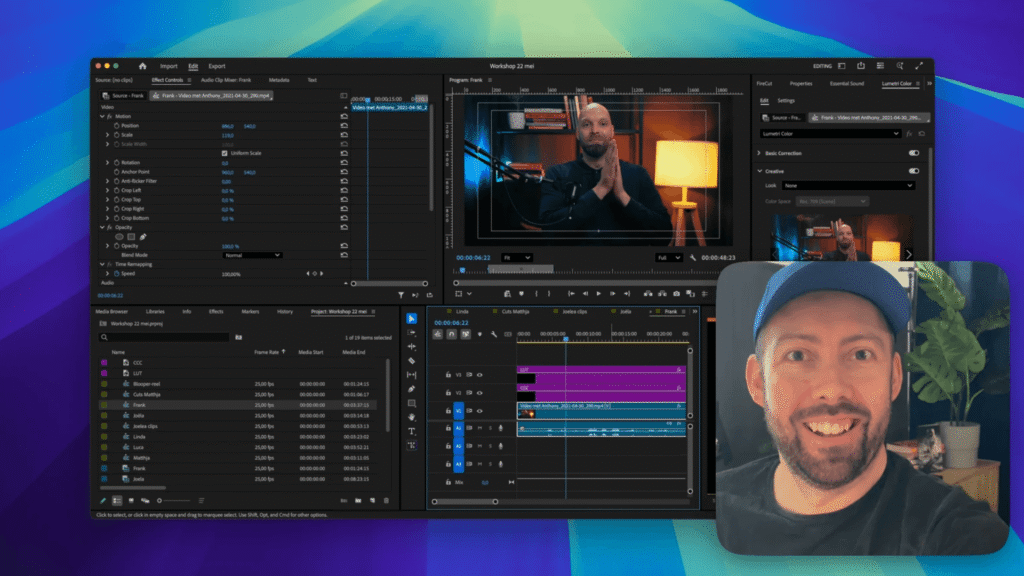Switch Project panel to List View

117,501
